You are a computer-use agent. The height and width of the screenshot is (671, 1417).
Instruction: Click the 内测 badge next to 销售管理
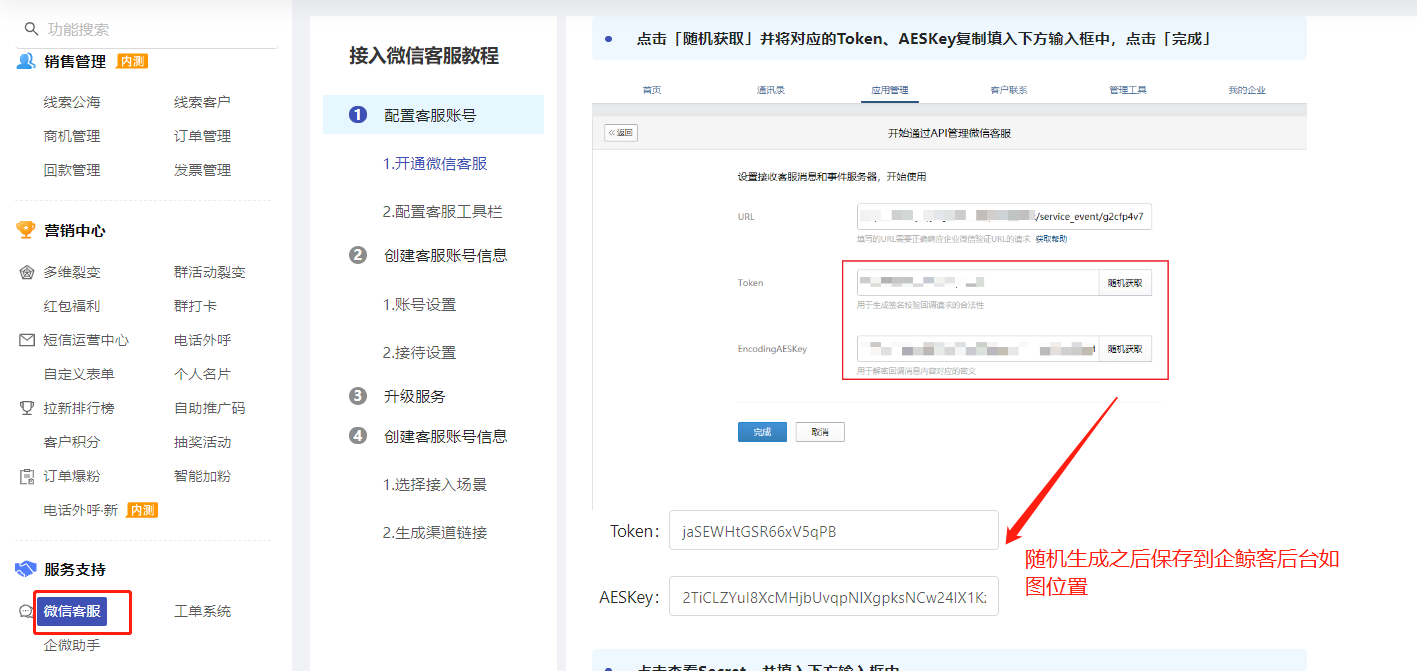click(x=132, y=61)
